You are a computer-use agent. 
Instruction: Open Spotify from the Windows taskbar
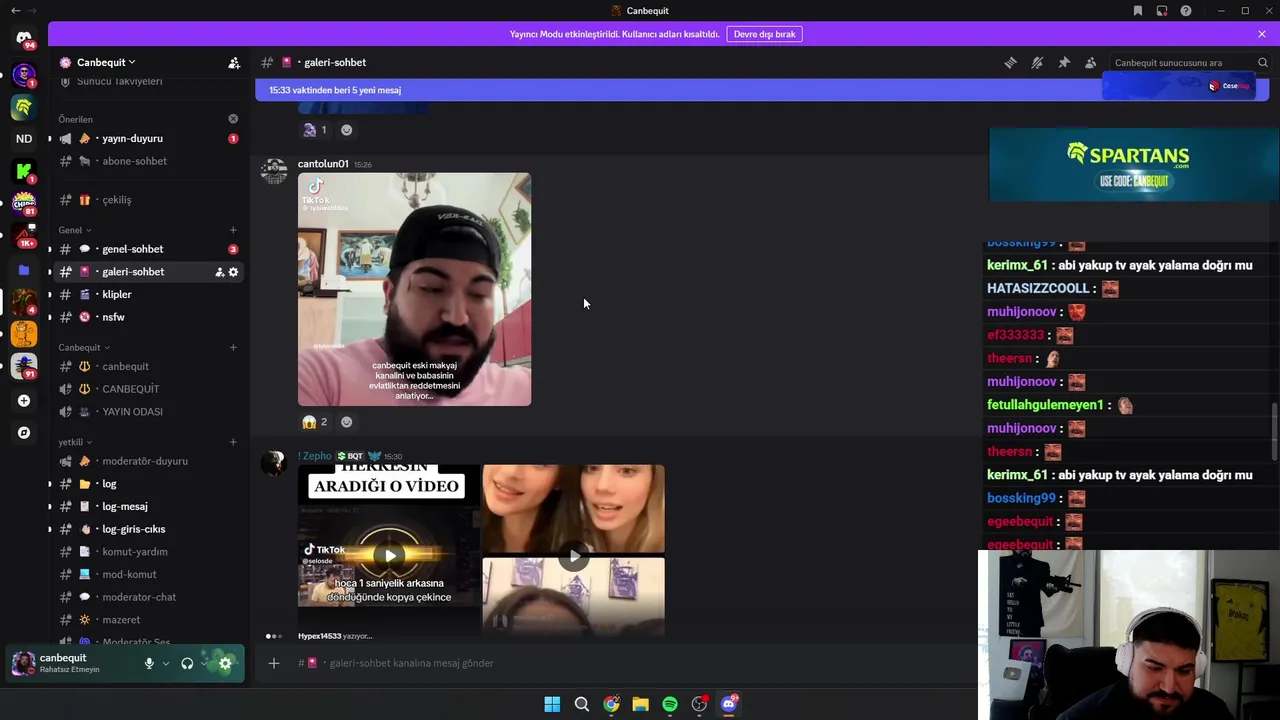coord(670,704)
